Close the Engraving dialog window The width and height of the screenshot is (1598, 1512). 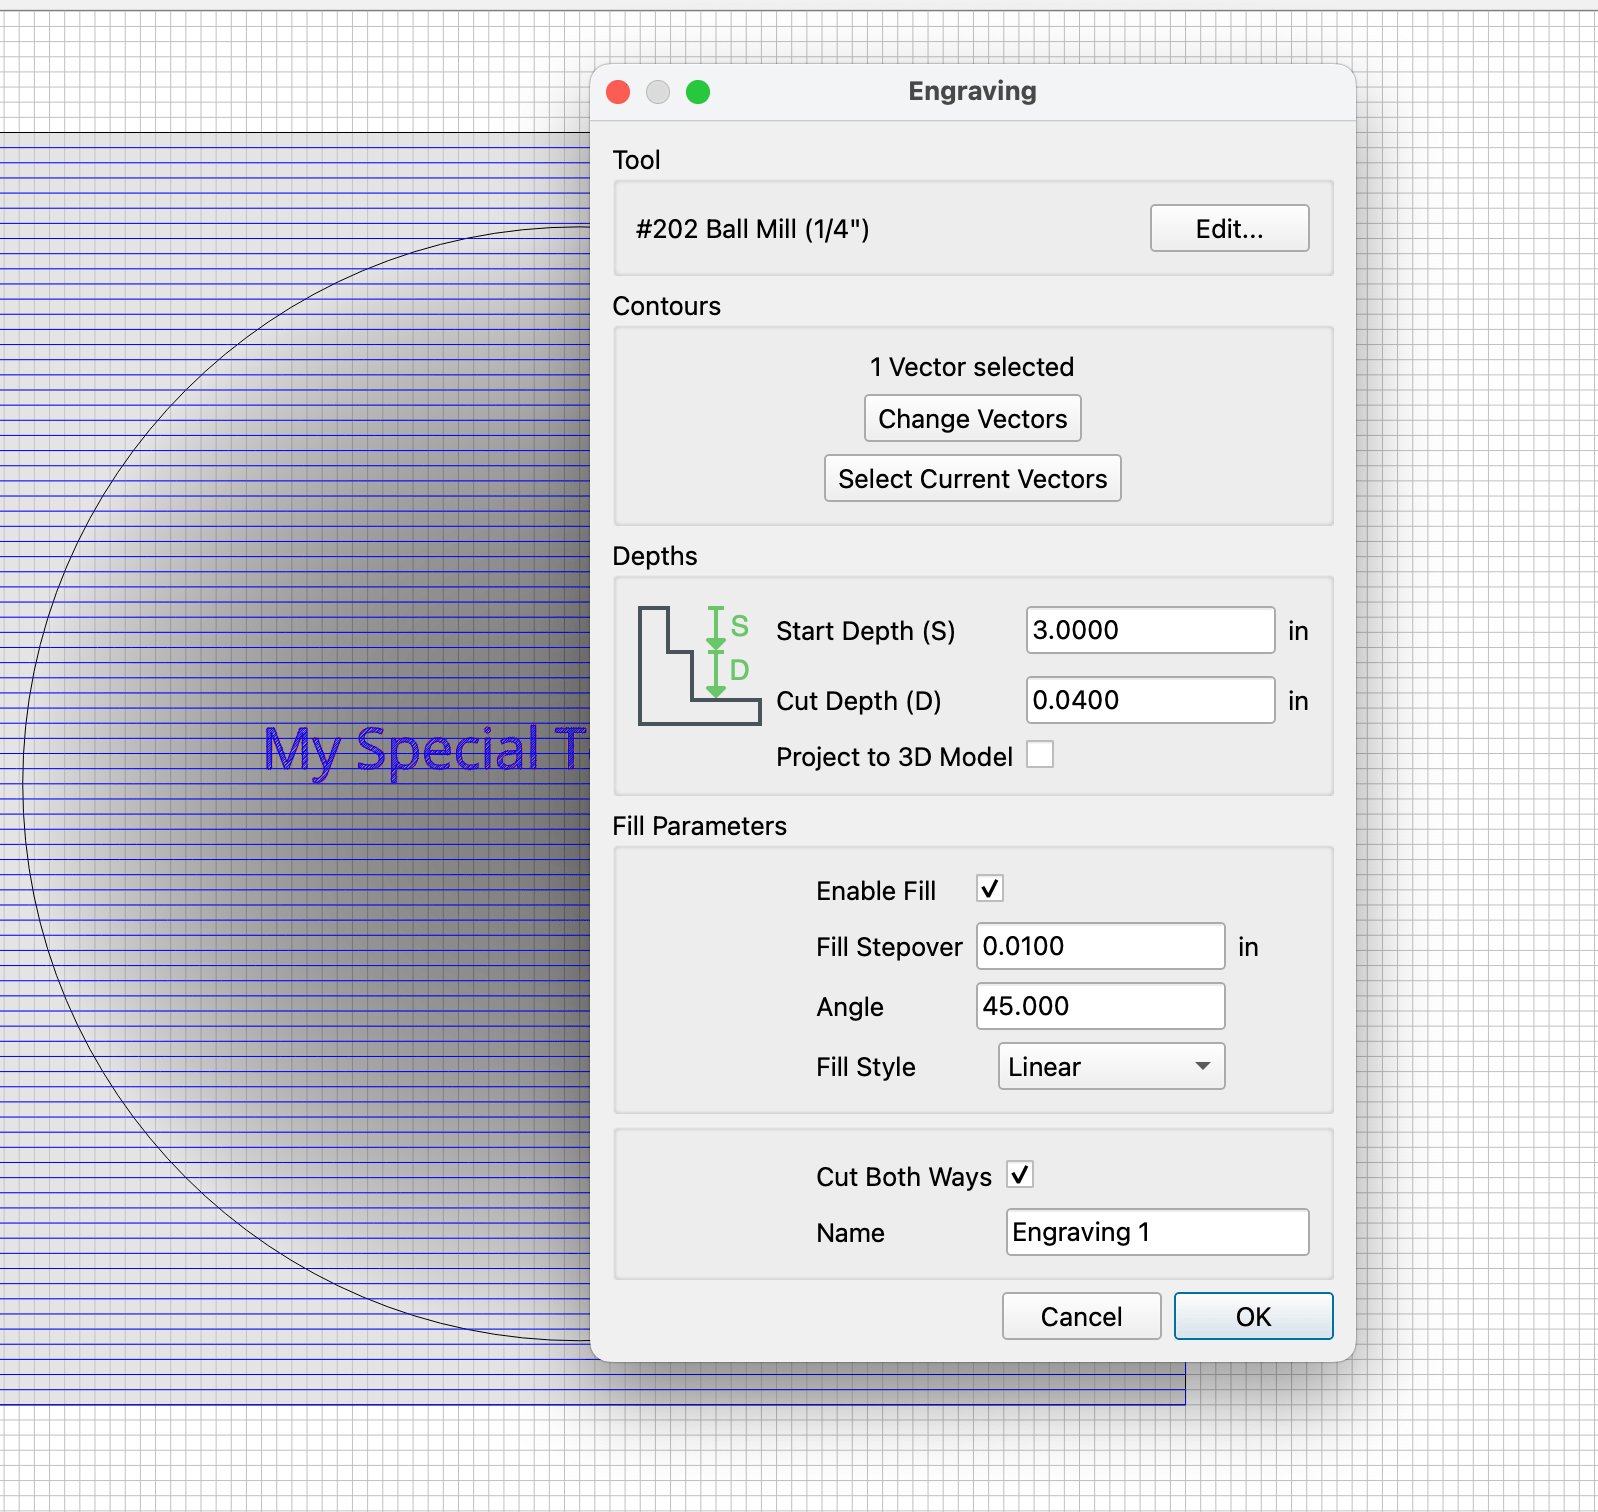coord(618,92)
